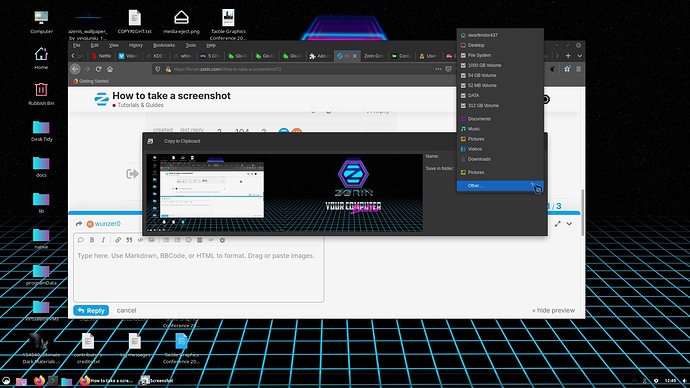Insert a hyperlink with the link icon
Screen dimensions: 690x388
(118, 240)
